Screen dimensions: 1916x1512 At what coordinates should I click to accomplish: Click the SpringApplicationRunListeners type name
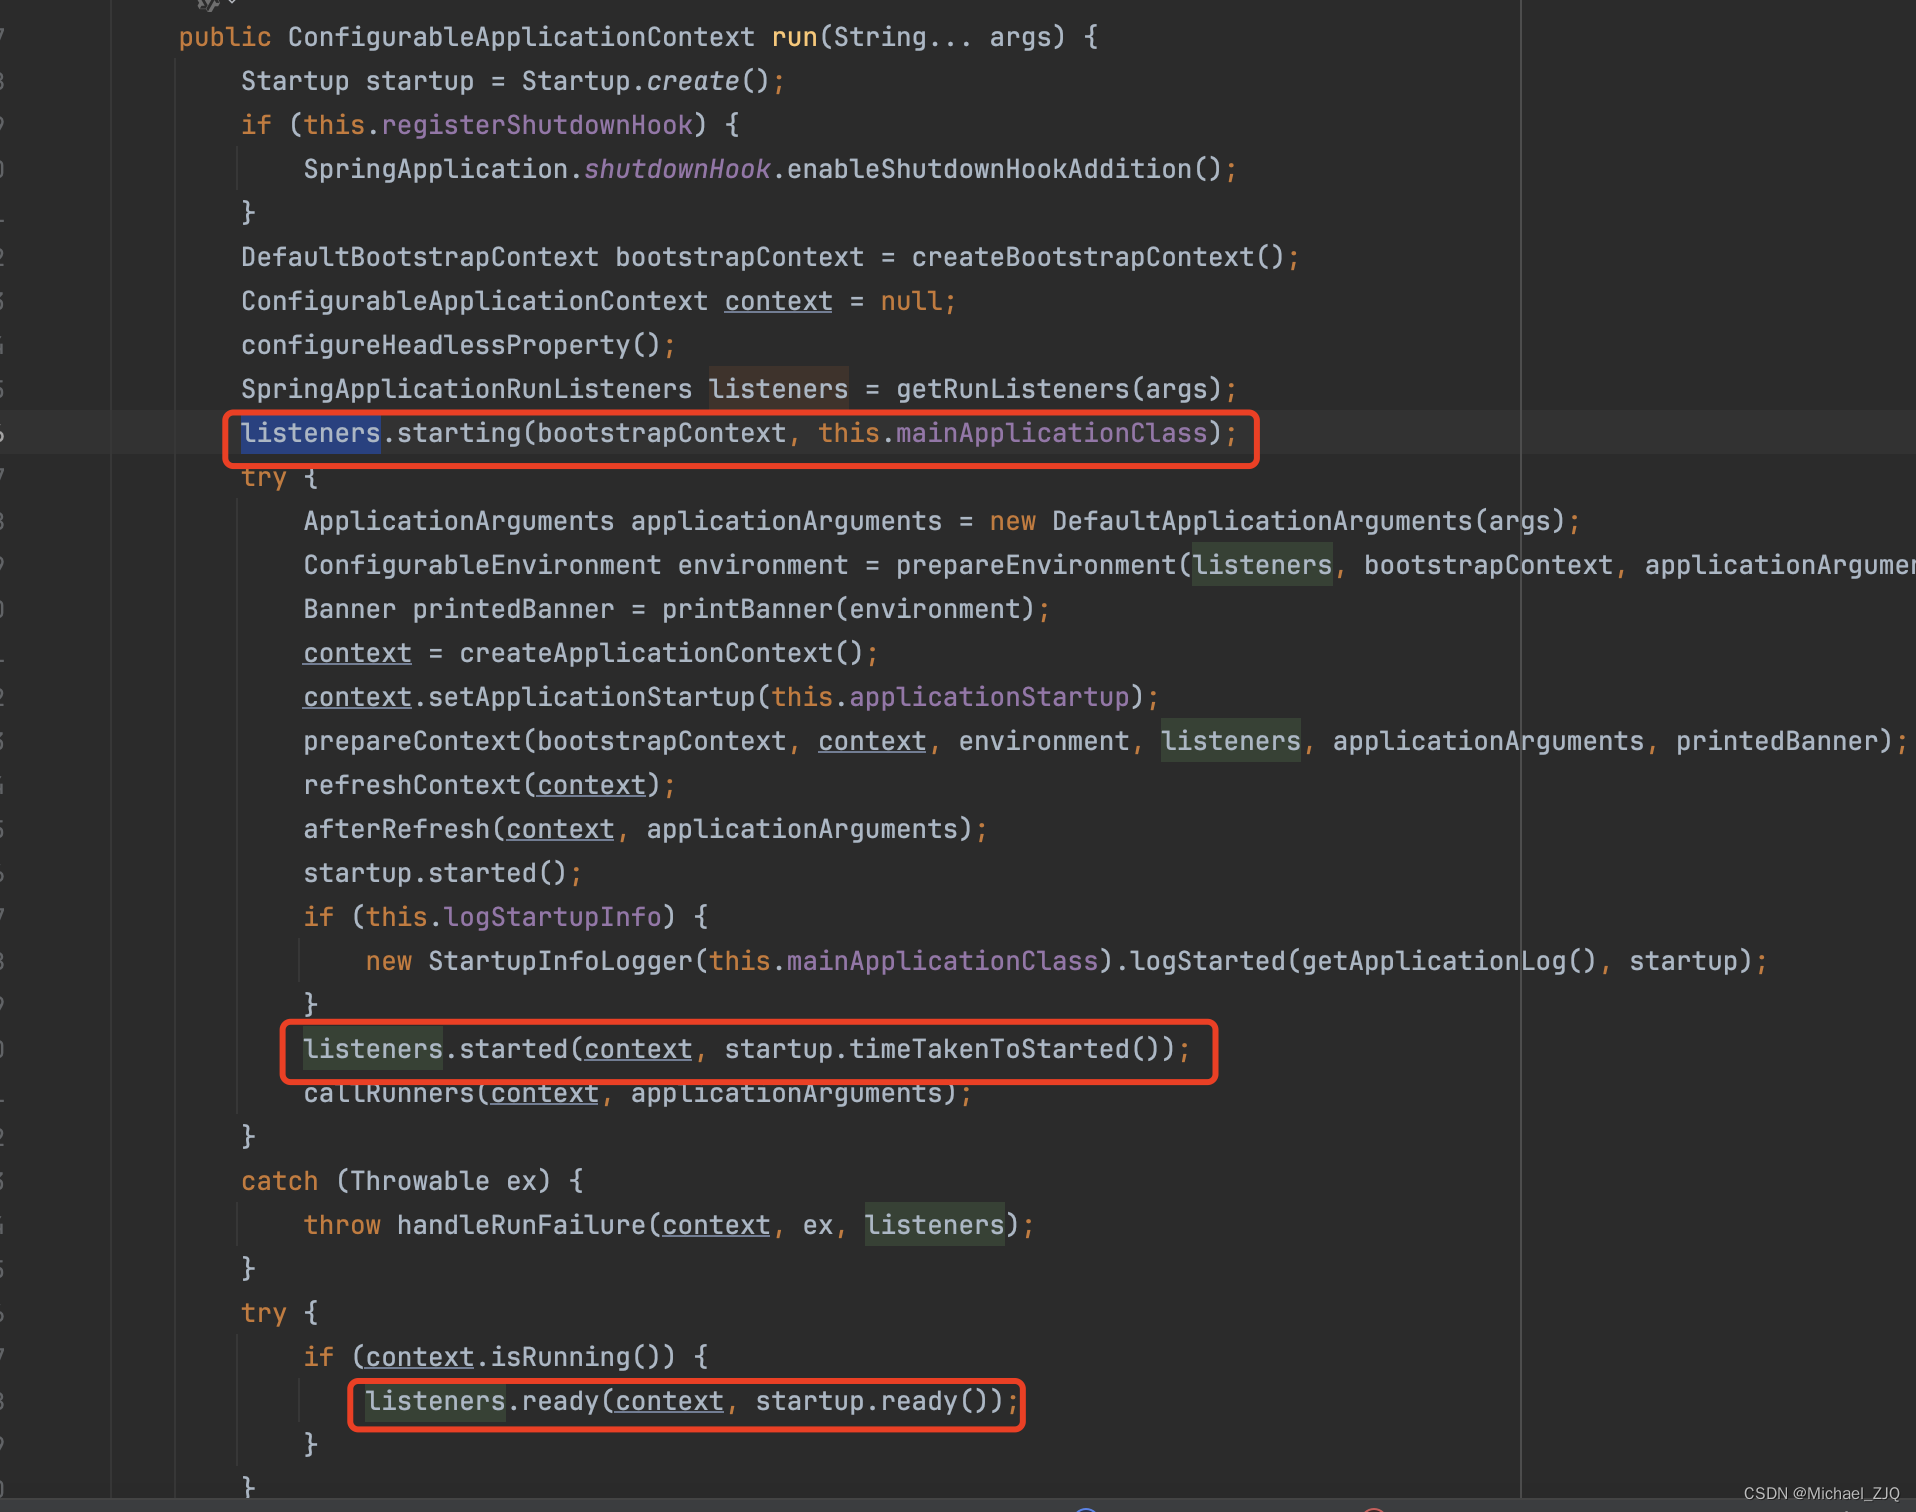pos(466,389)
